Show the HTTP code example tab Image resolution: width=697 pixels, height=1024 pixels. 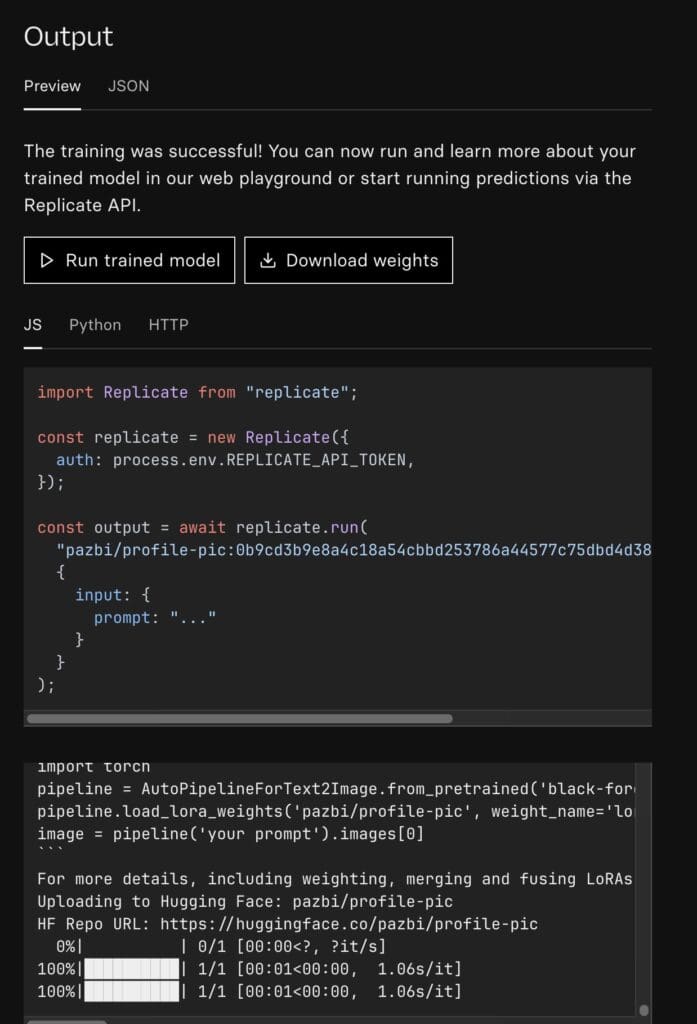[x=169, y=325]
